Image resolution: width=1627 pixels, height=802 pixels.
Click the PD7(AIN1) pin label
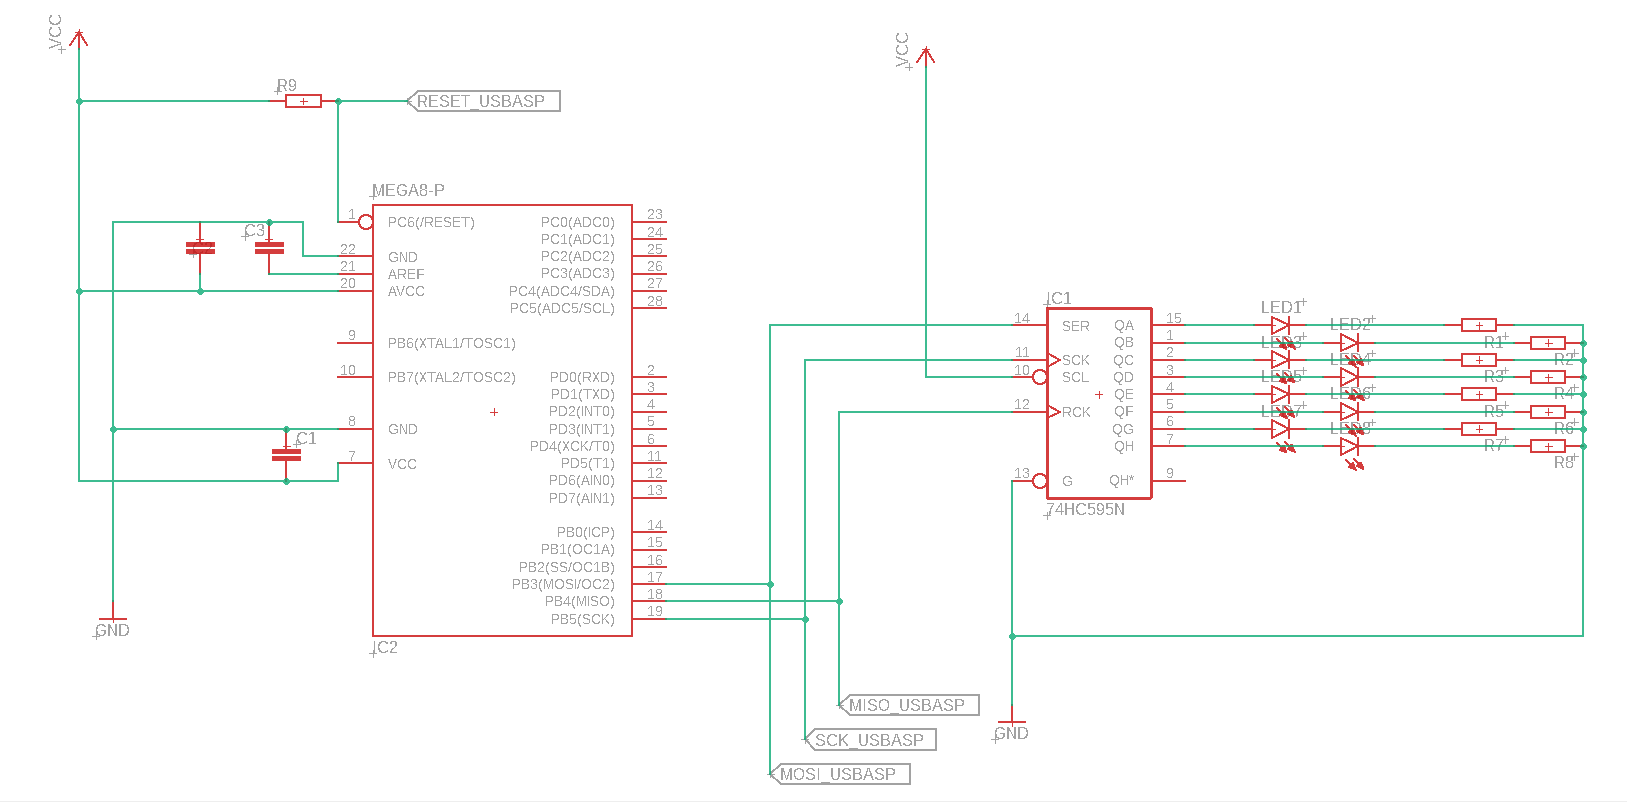click(582, 498)
